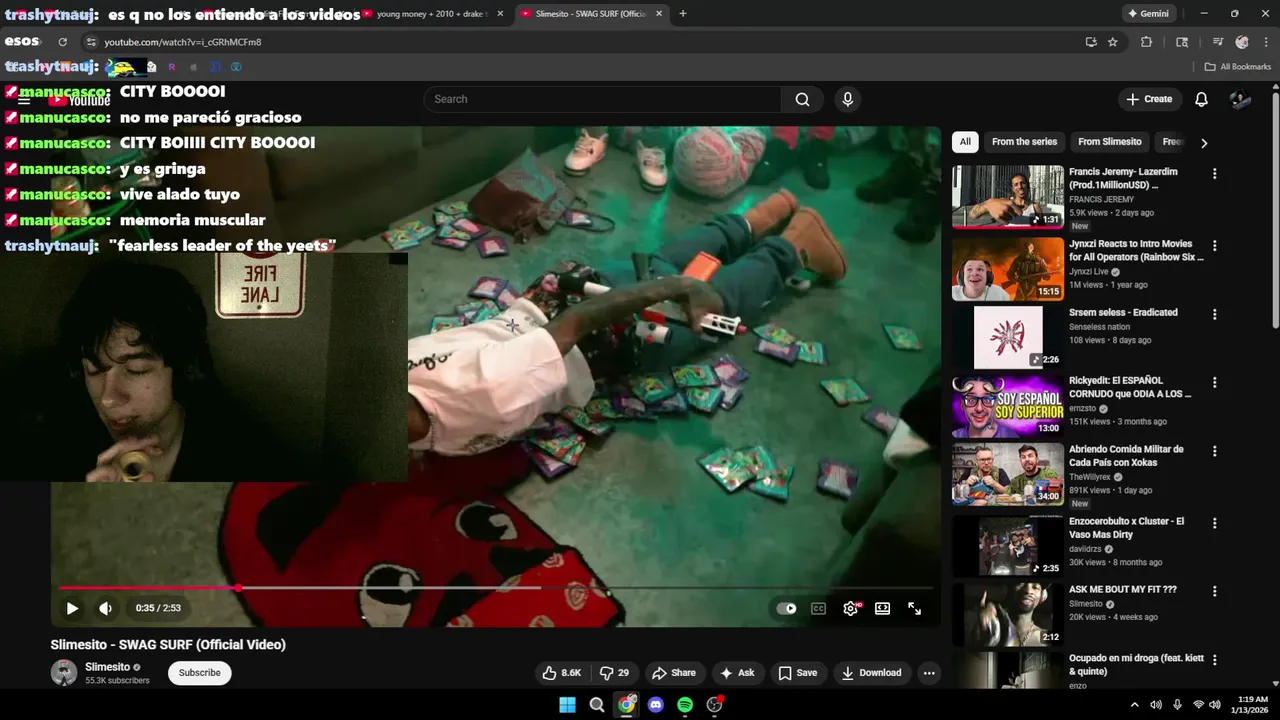Open ASK ME BOUT MY FIT video title

[1123, 590]
